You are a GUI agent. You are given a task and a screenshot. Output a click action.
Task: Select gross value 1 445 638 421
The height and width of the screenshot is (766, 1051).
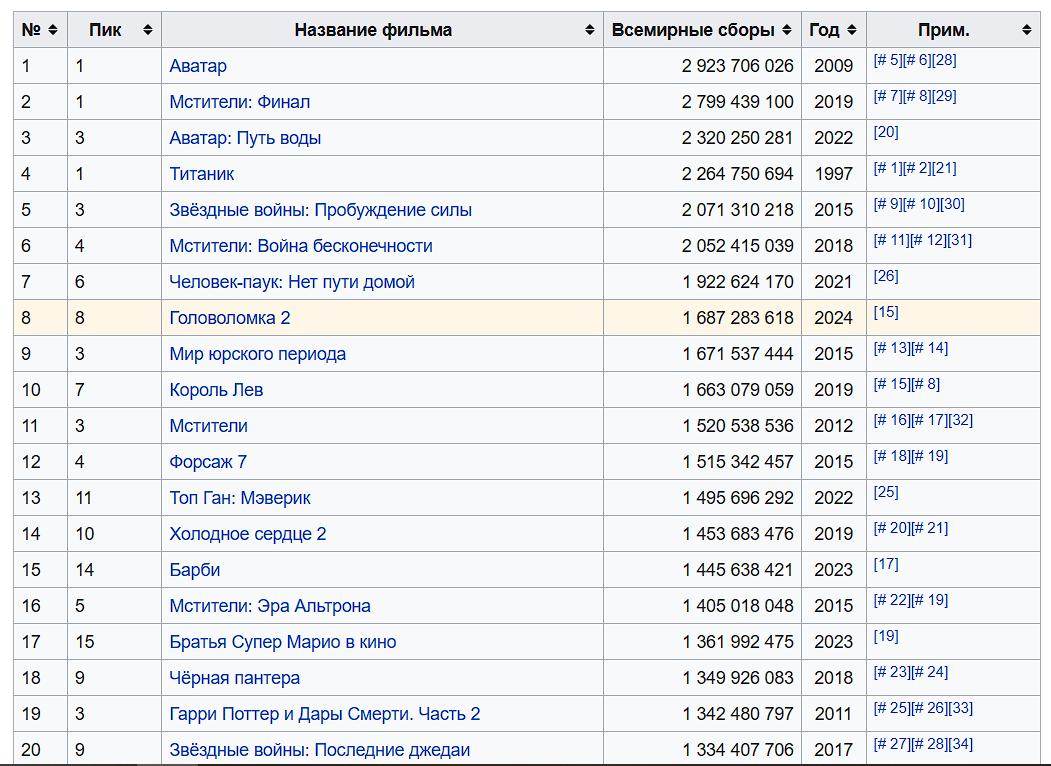(738, 570)
